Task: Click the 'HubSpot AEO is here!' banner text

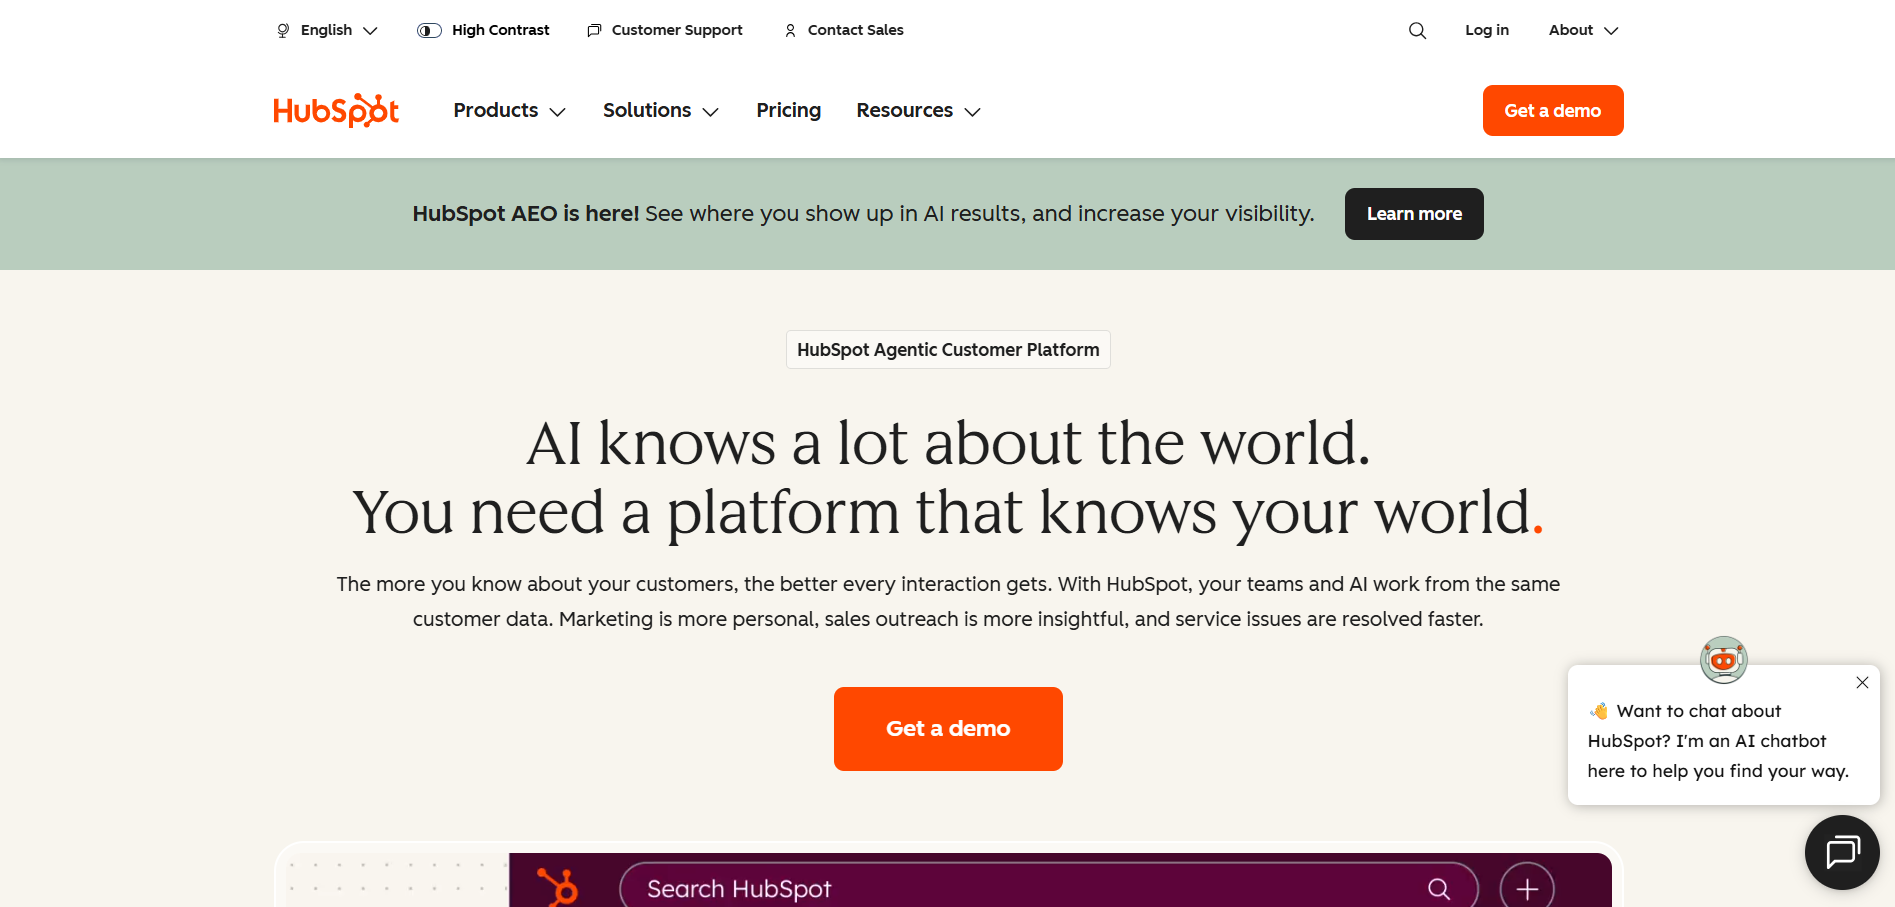Action: coord(525,214)
